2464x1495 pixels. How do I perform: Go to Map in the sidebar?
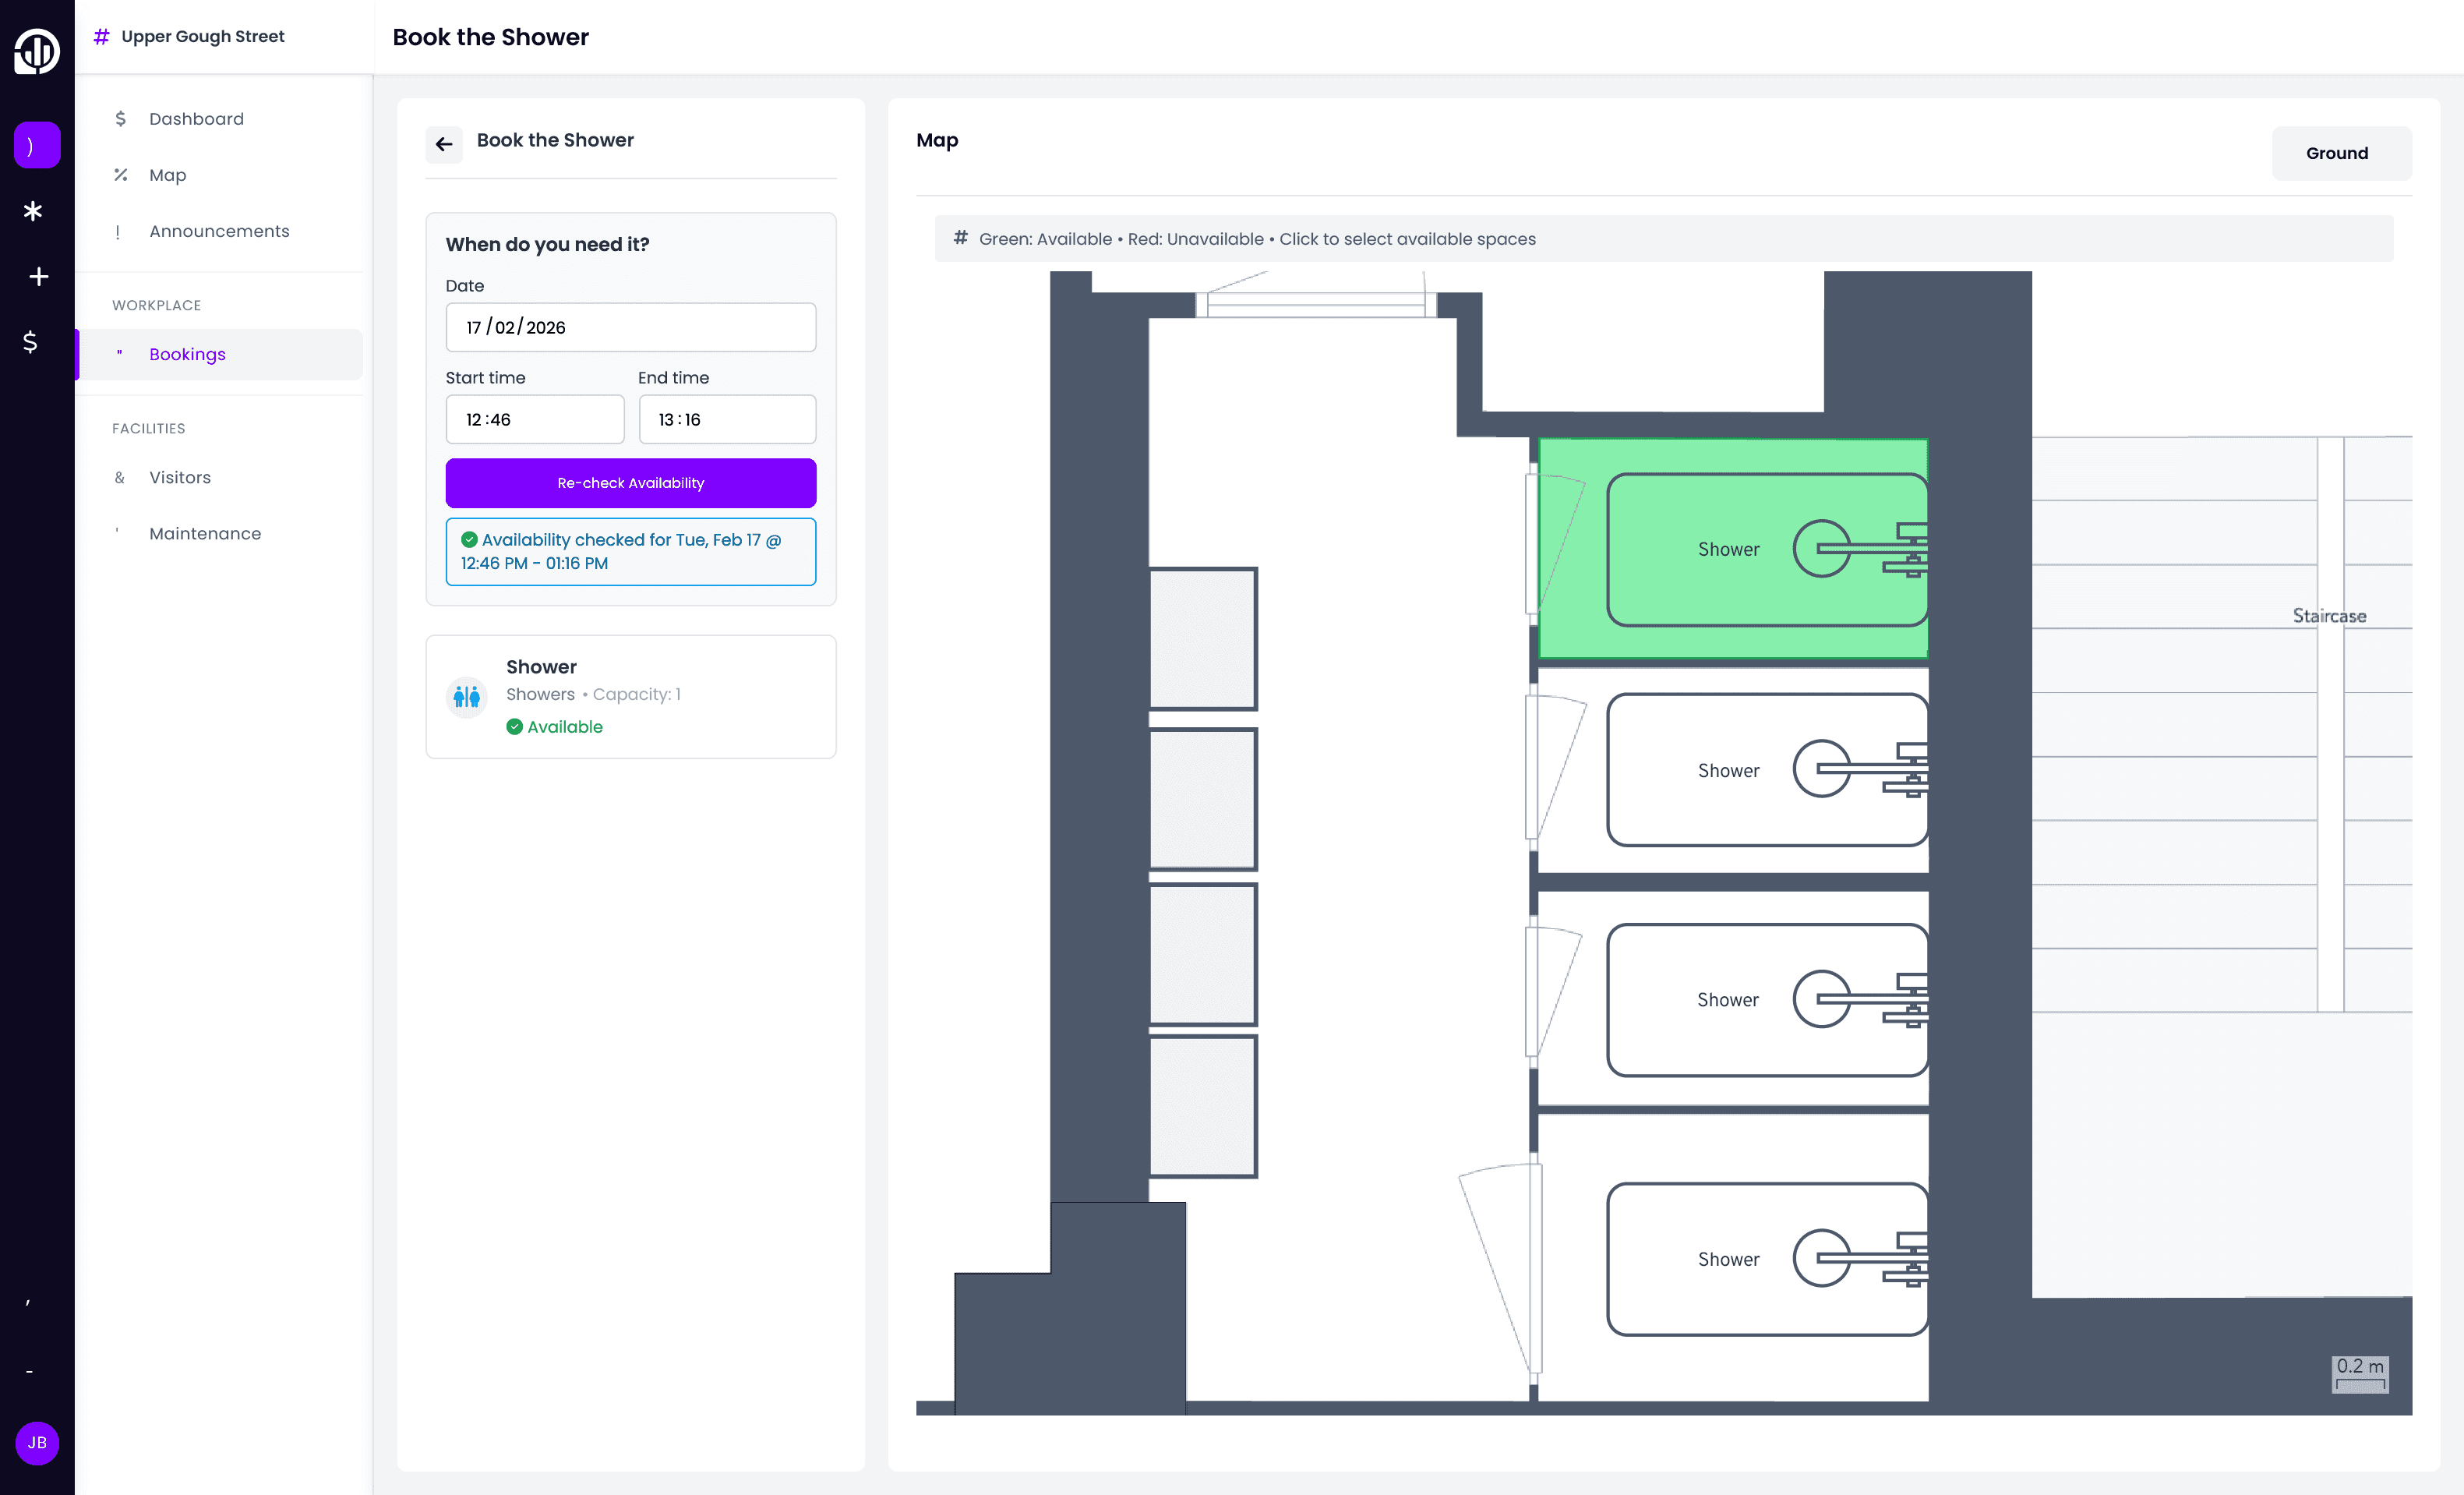(168, 175)
